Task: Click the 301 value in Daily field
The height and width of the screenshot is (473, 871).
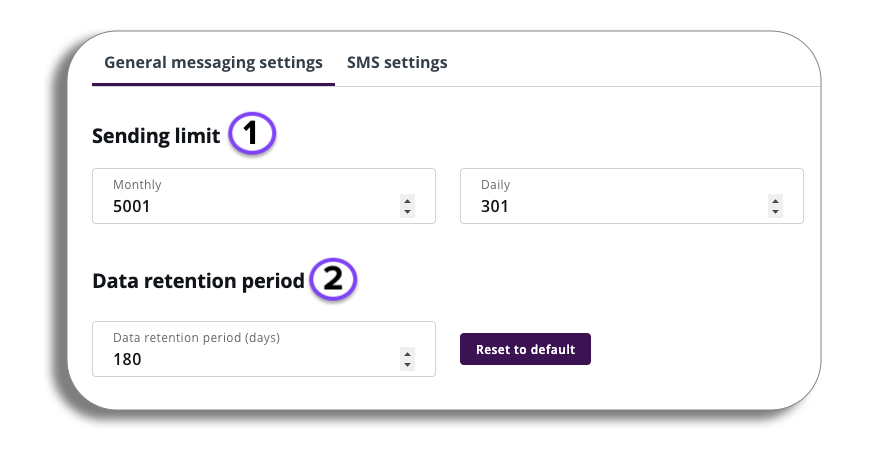Action: 495,207
